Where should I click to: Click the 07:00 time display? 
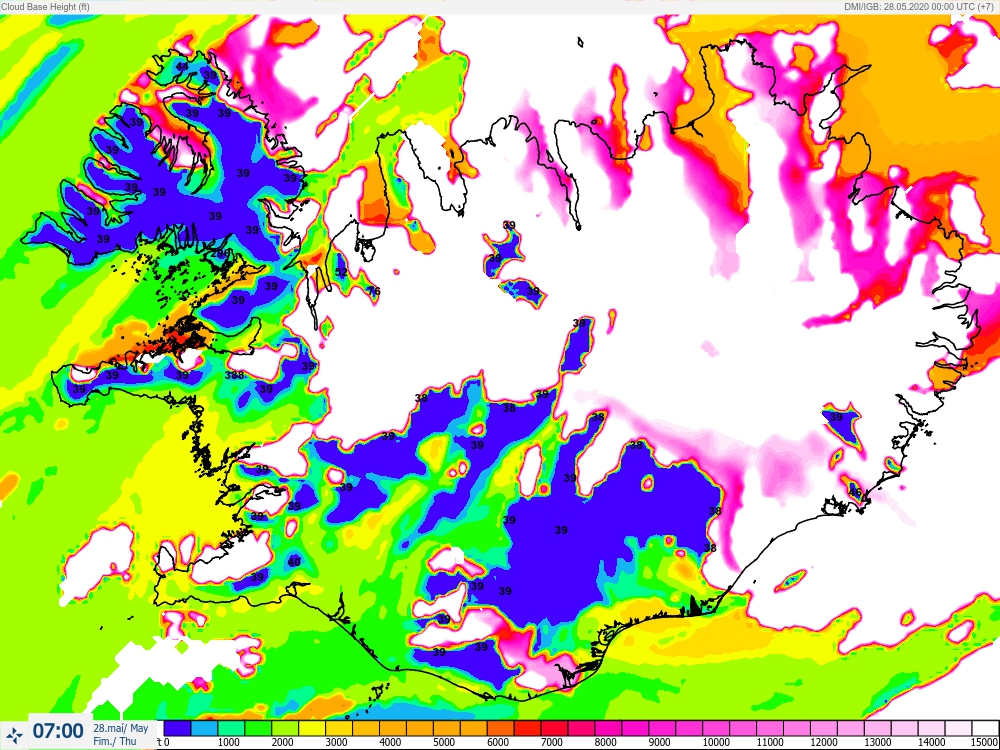(x=58, y=731)
